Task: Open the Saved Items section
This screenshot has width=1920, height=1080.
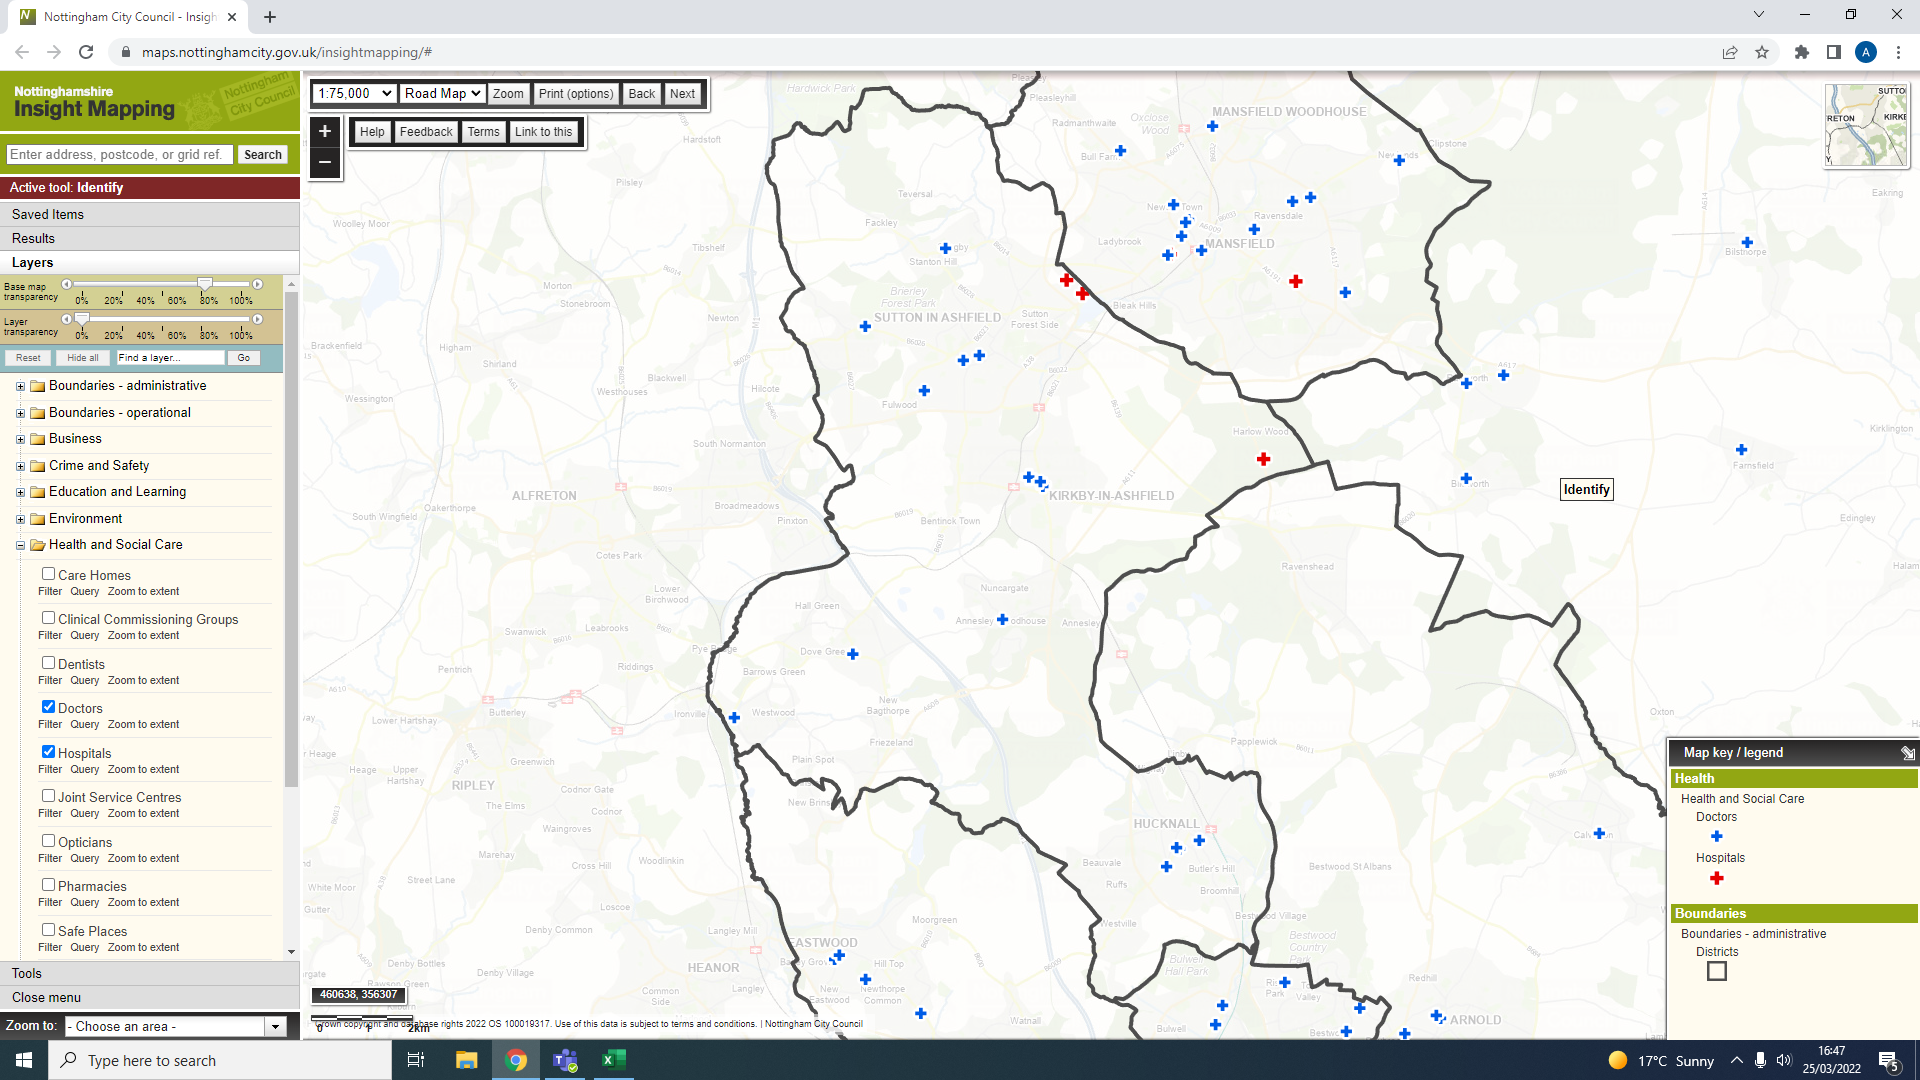Action: click(x=48, y=214)
